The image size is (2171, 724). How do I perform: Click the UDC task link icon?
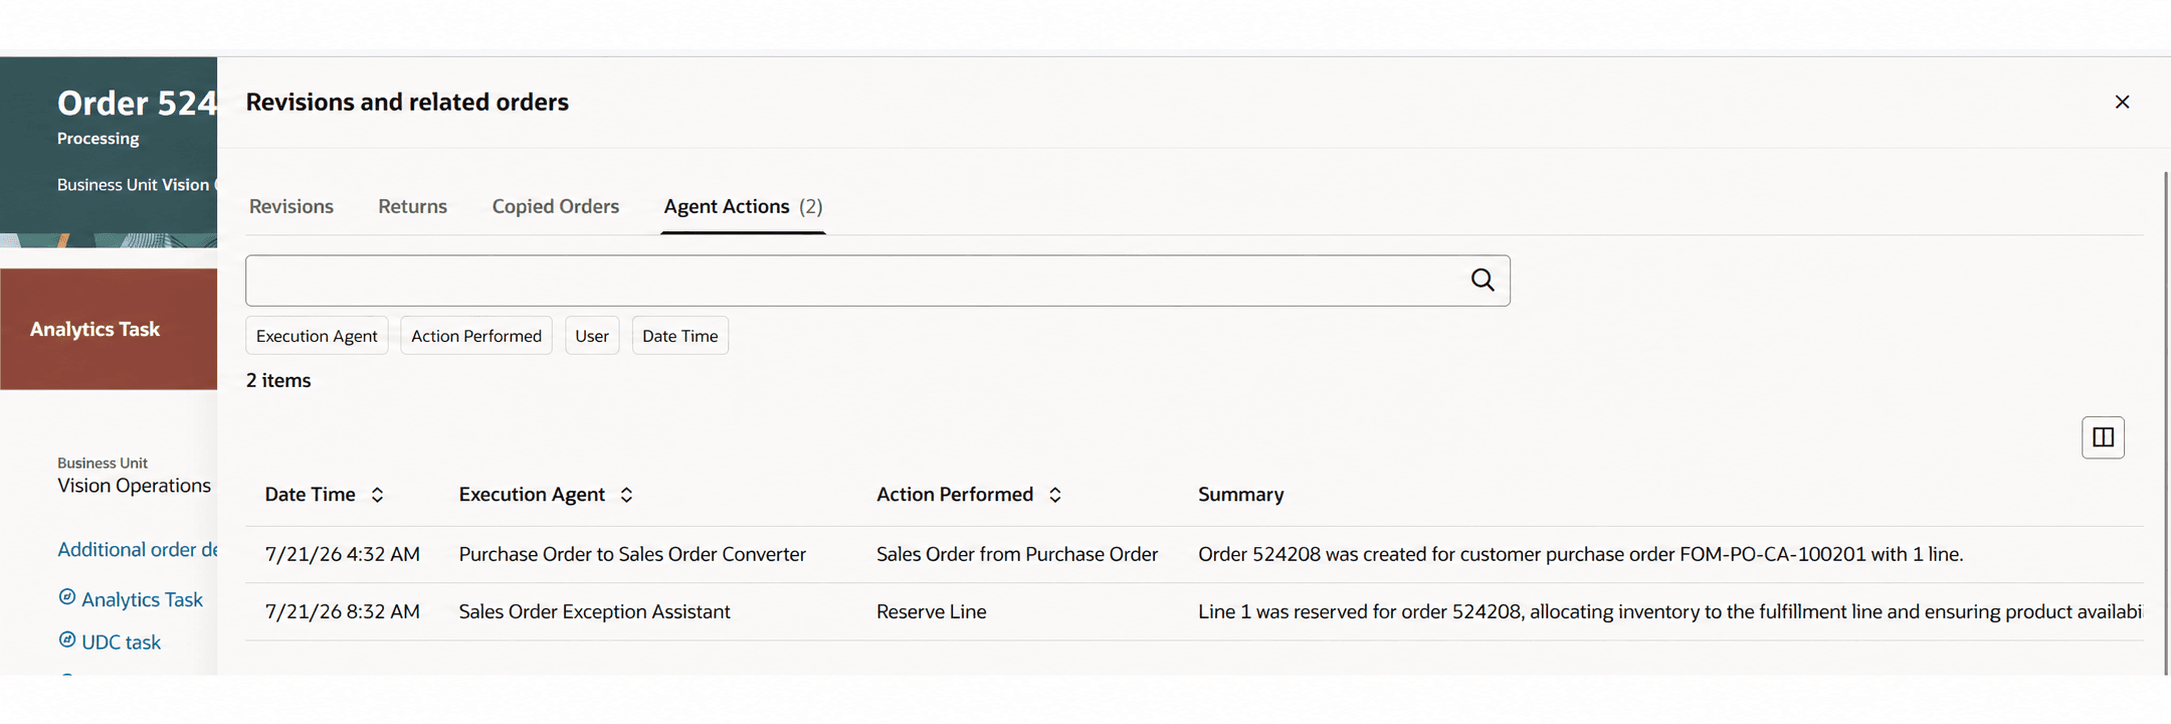point(67,640)
